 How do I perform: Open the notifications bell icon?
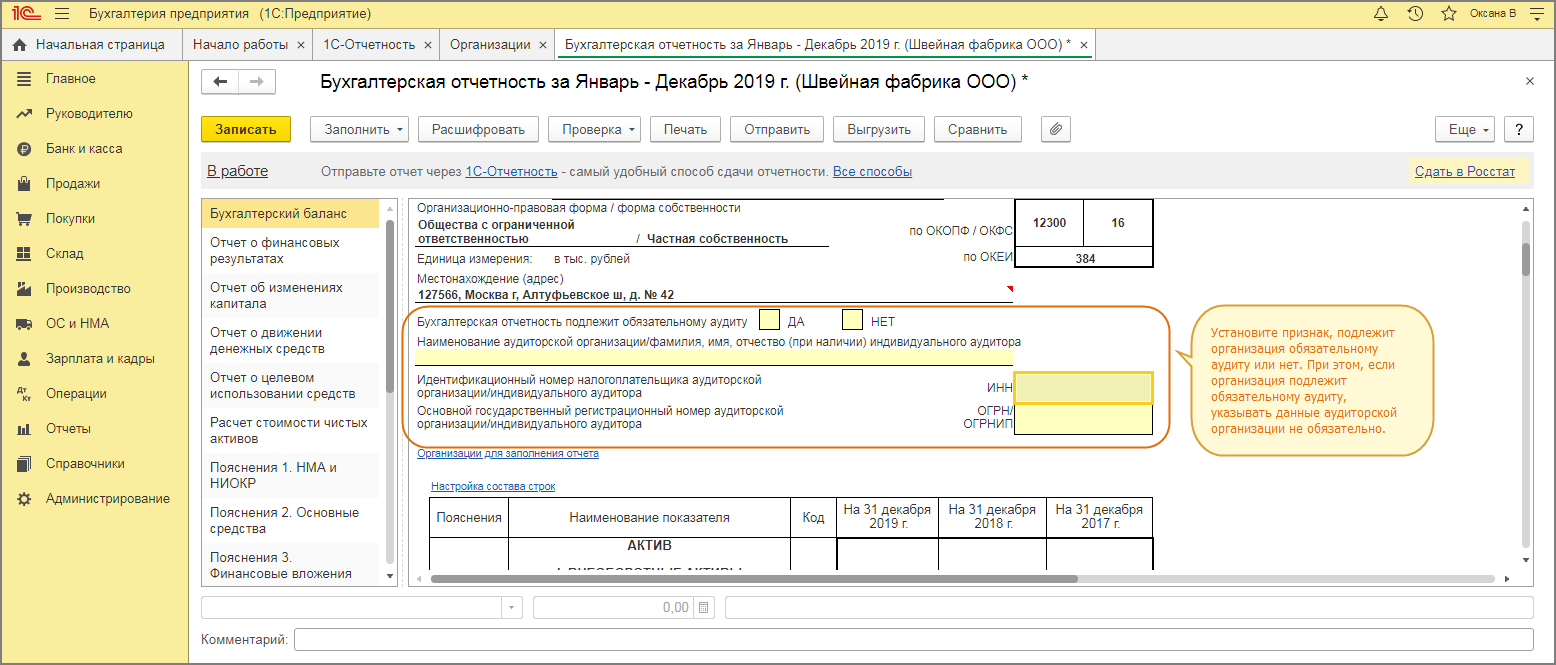coord(1381,14)
